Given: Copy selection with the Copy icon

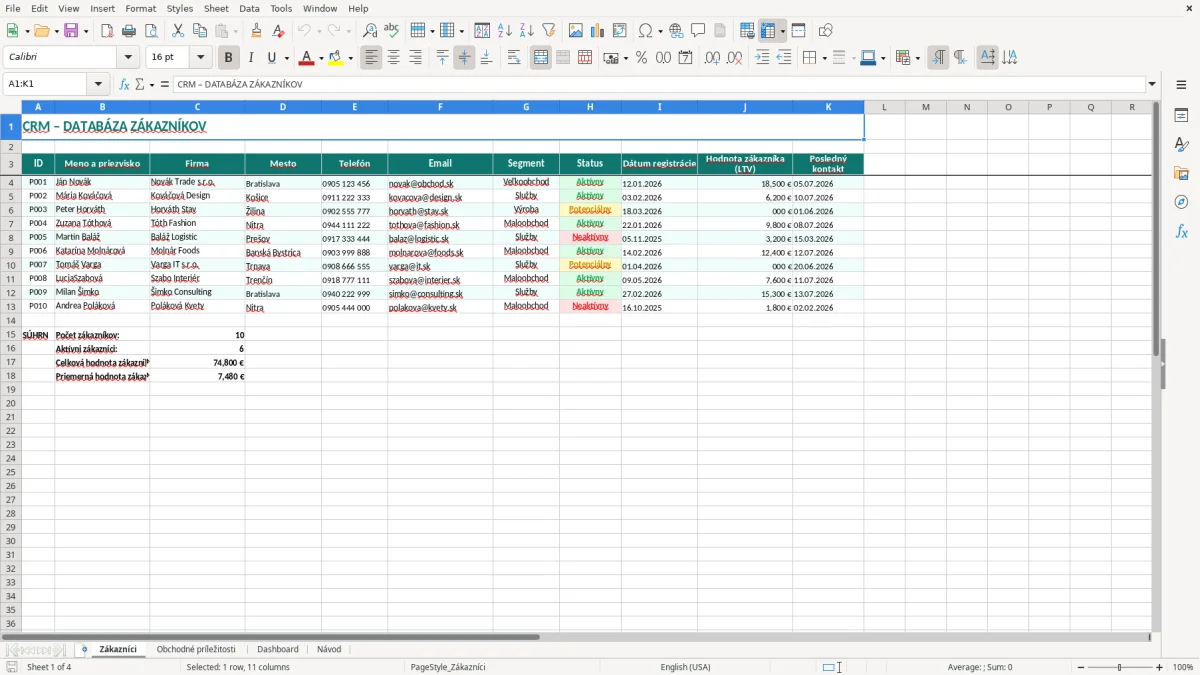Looking at the screenshot, I should (x=200, y=31).
